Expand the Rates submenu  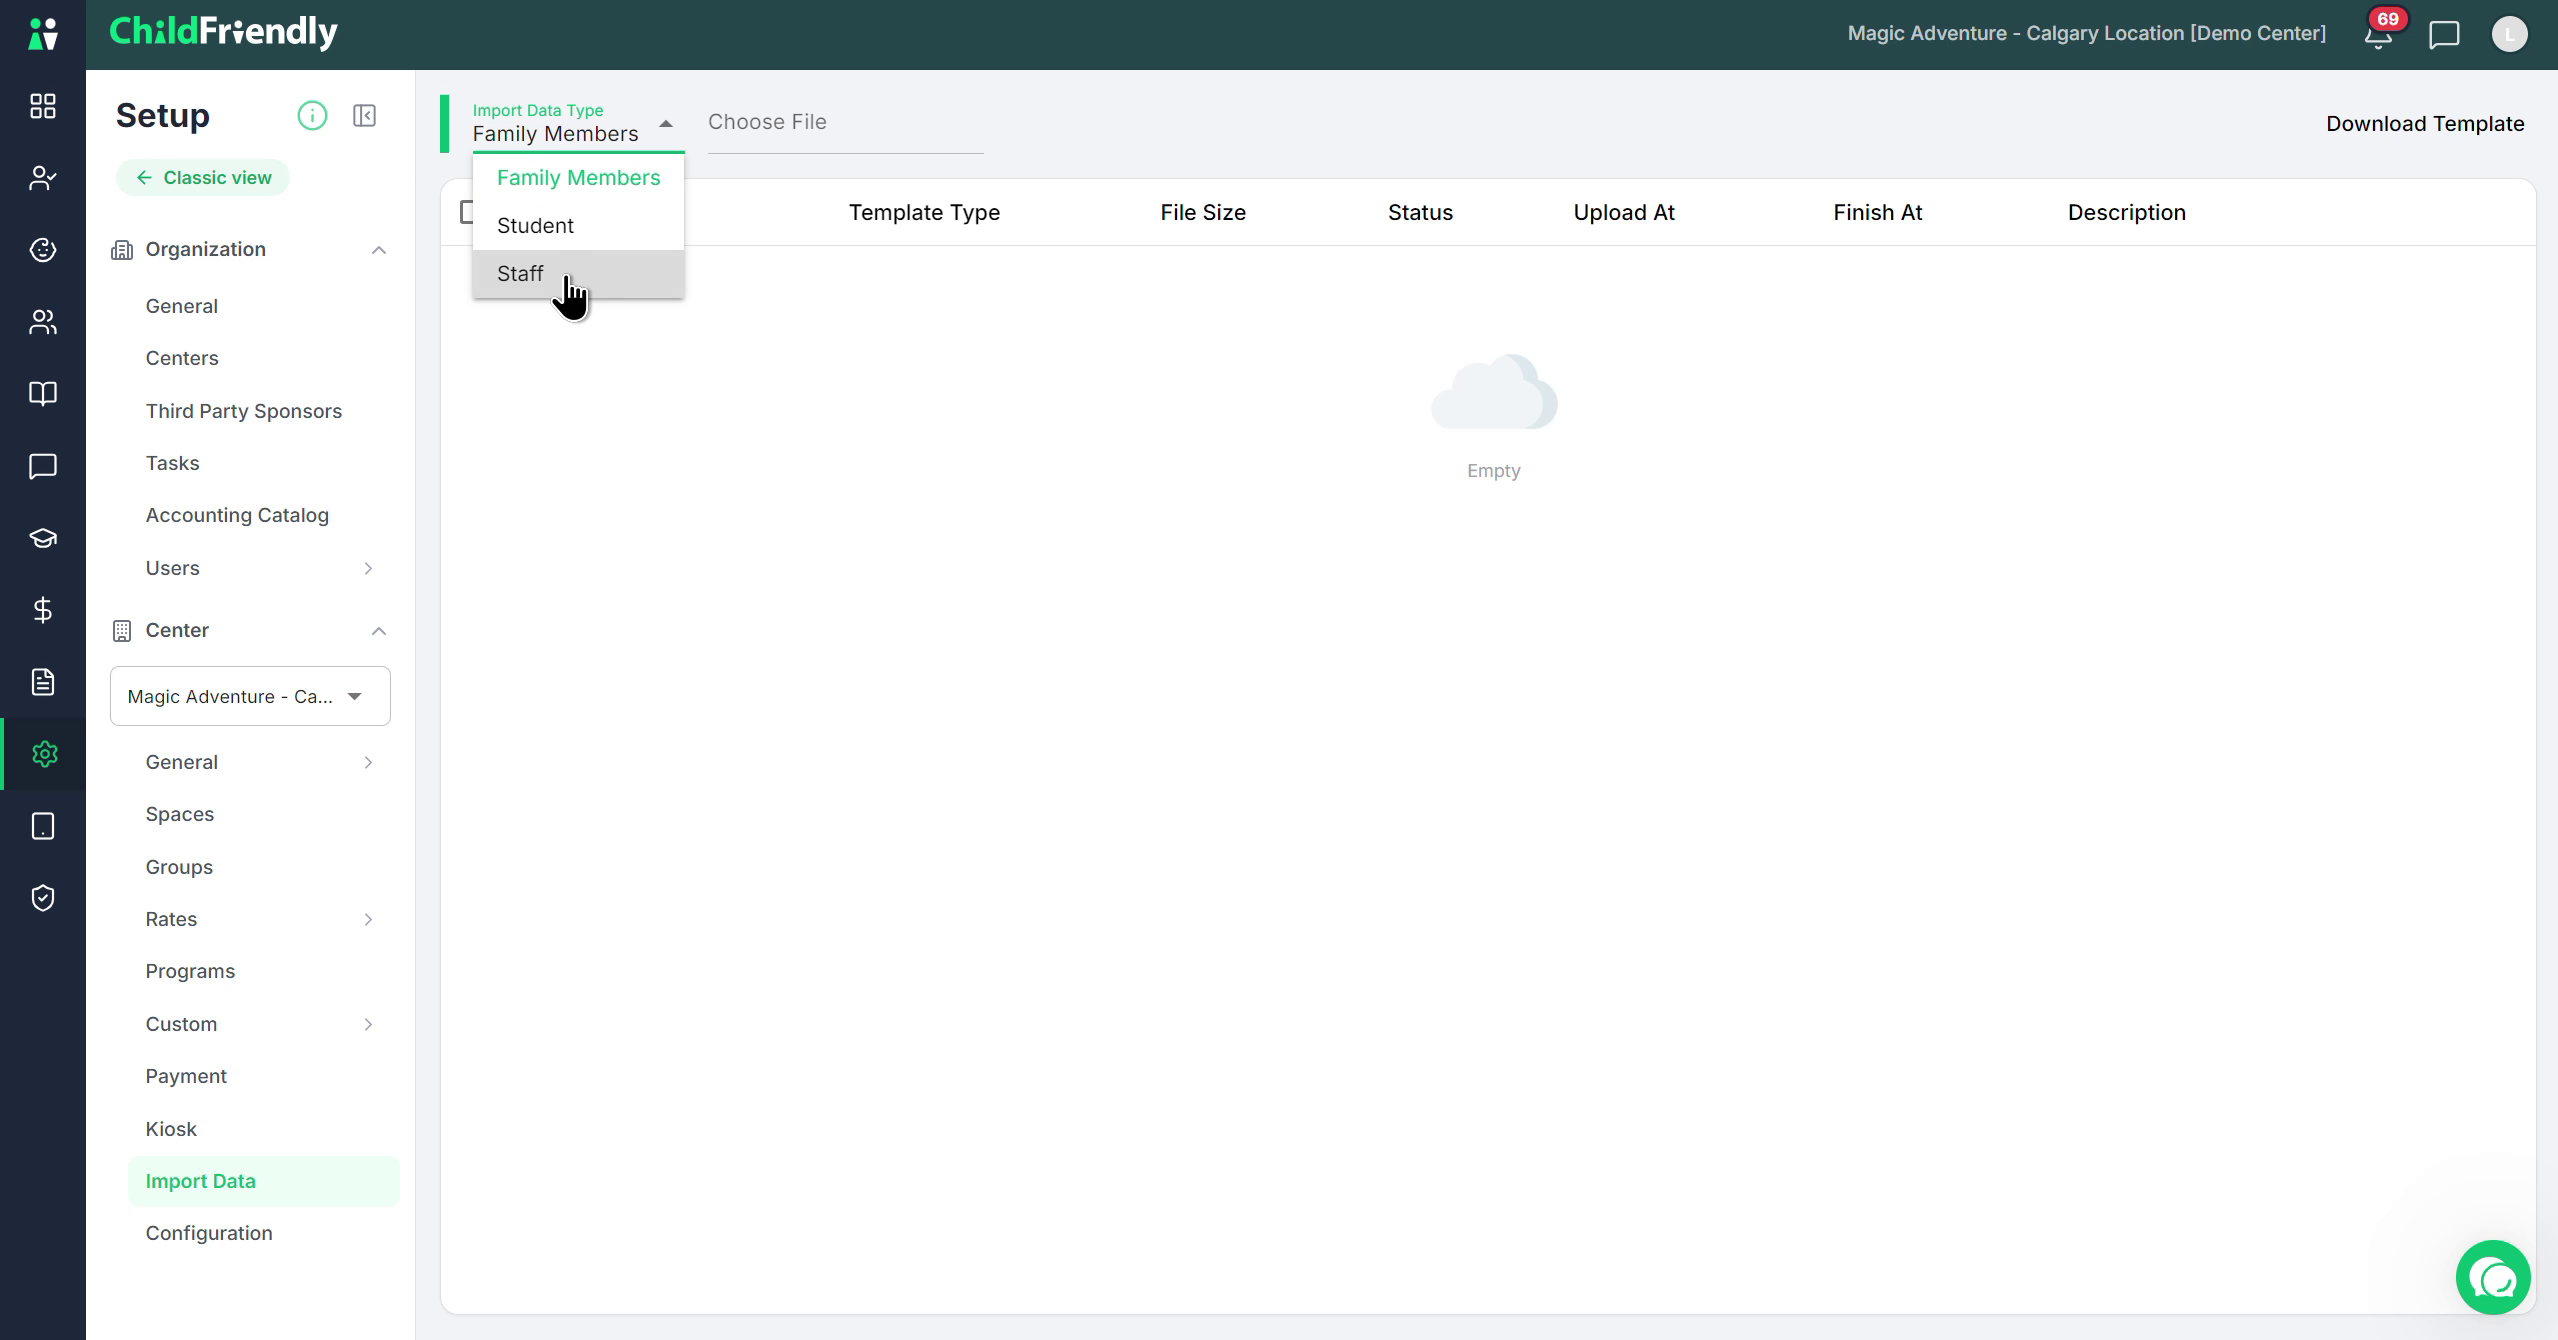click(x=368, y=919)
